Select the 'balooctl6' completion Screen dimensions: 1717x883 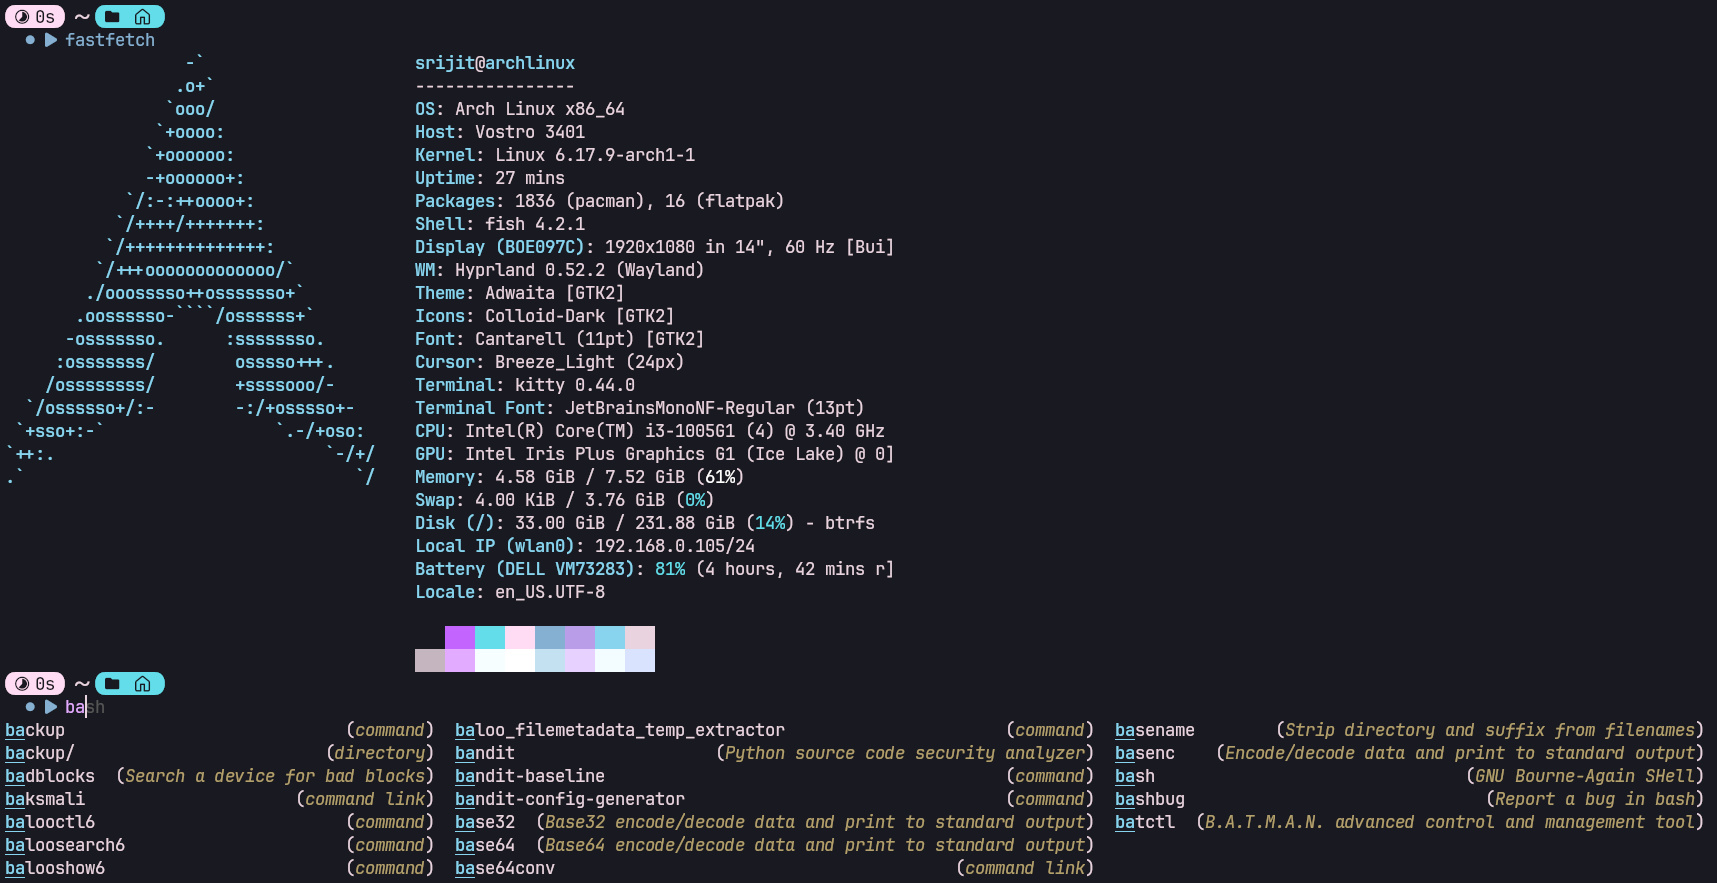tap(219, 822)
